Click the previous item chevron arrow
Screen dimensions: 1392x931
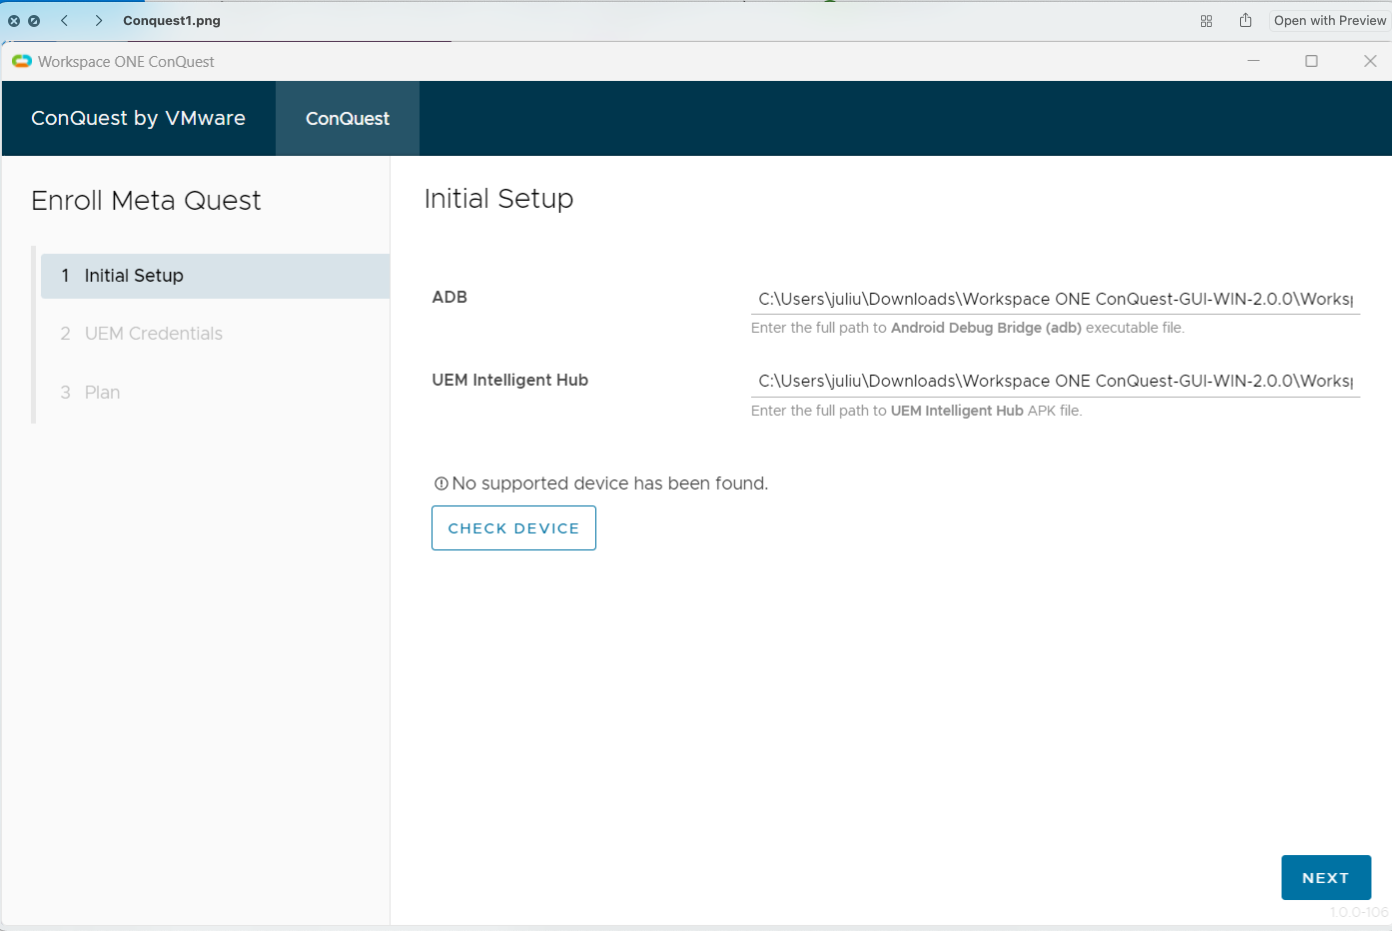65,21
